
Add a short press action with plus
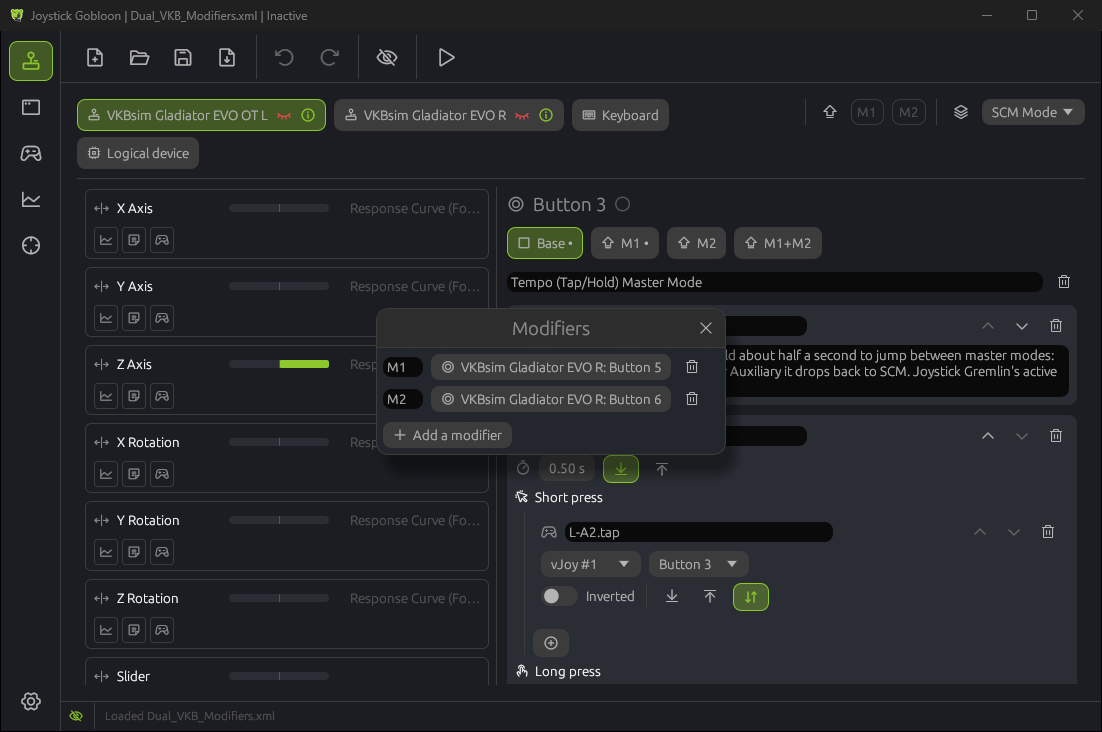(x=551, y=643)
